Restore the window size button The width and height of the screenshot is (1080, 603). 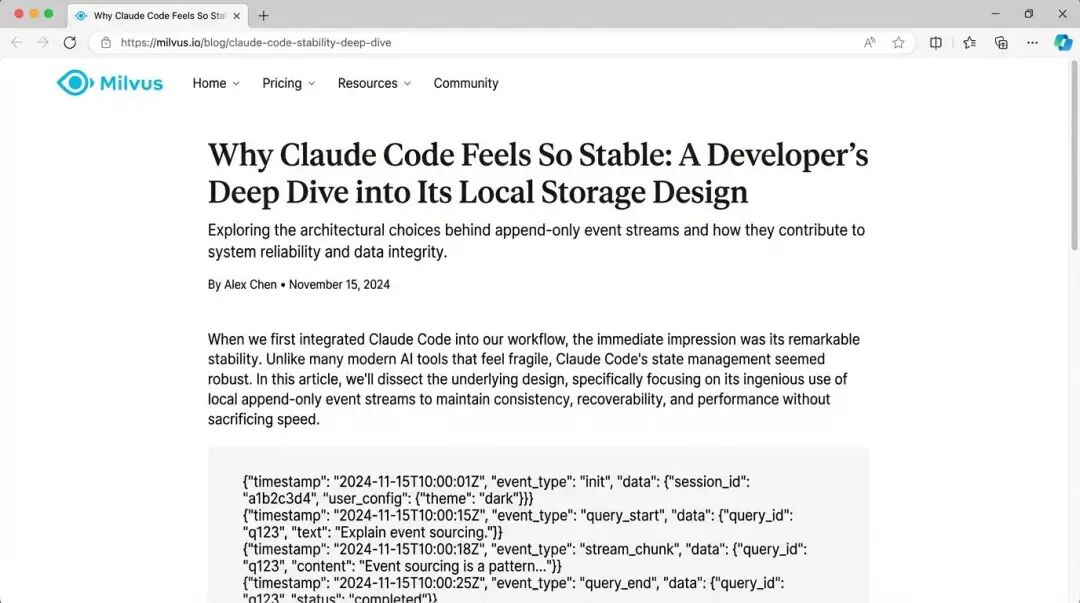coord(1028,14)
